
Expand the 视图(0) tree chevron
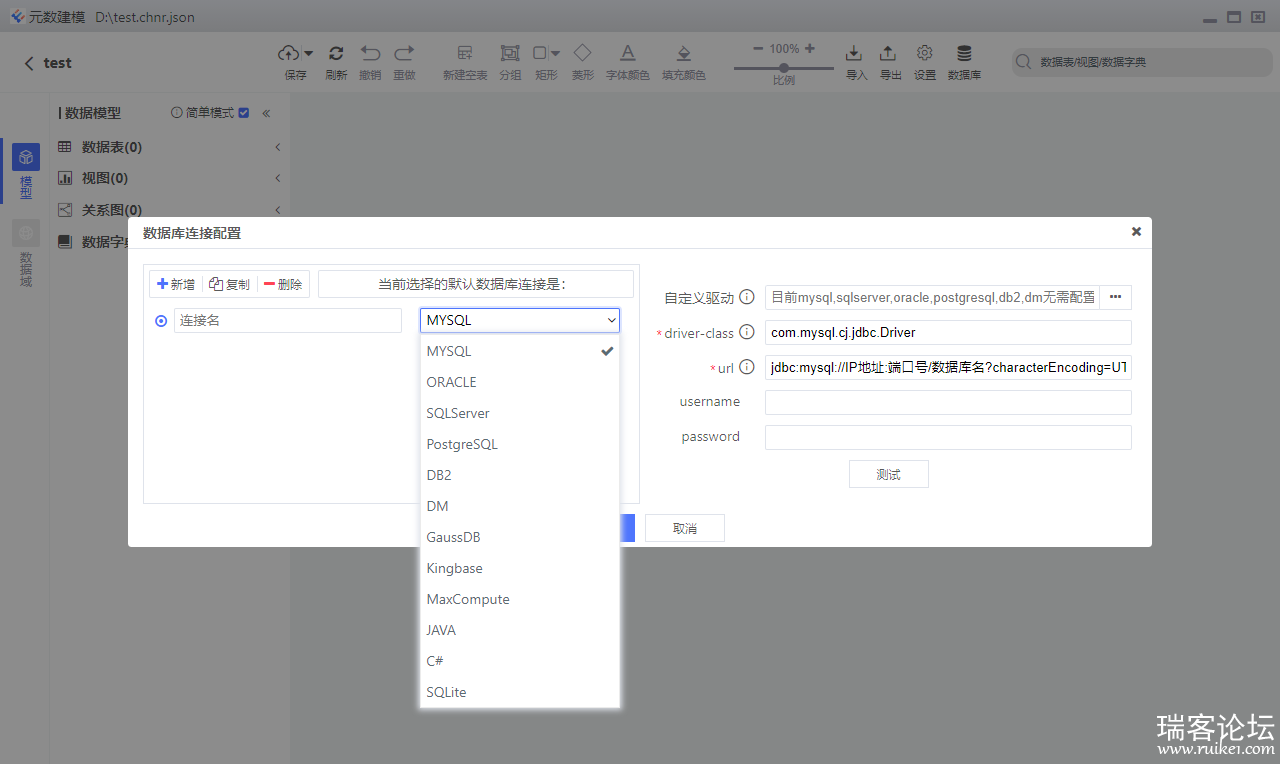277,178
